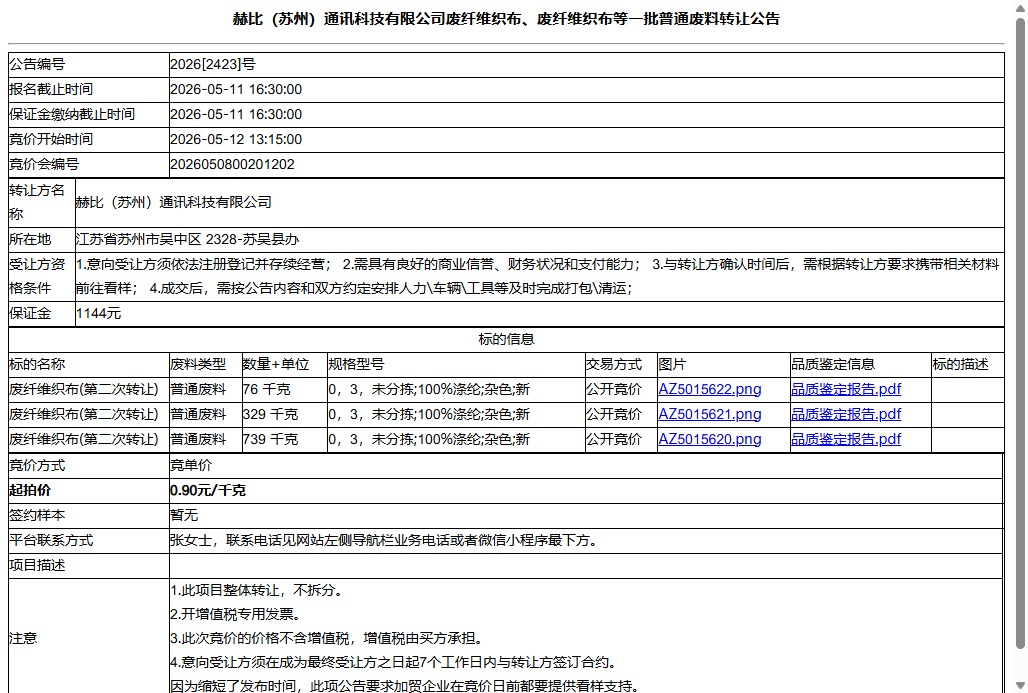Click the 受让方资格条件 label
Image resolution: width=1028 pixels, height=693 pixels.
(x=37, y=277)
